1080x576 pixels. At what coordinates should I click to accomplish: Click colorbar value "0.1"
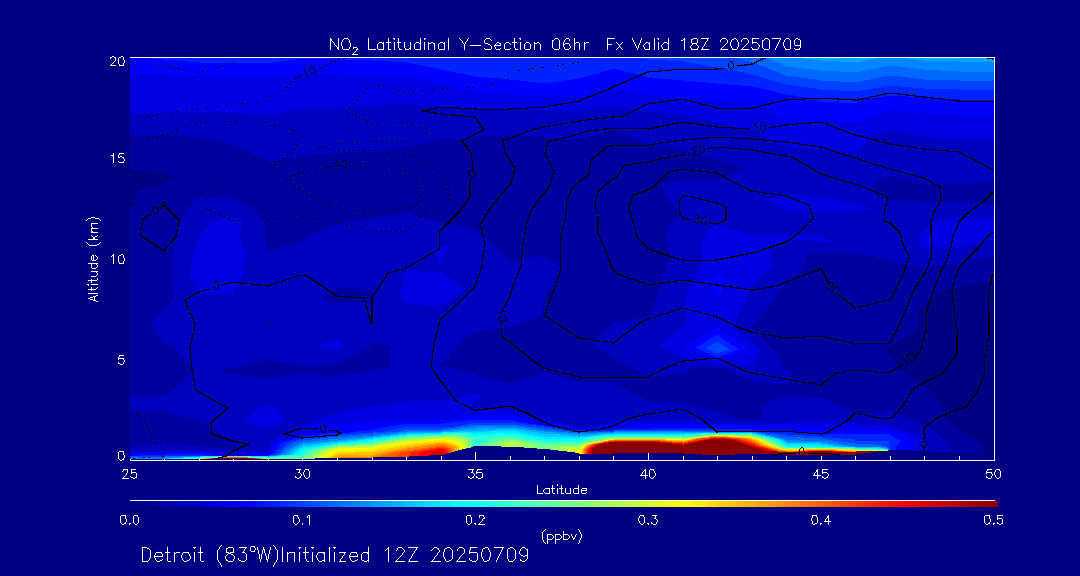pos(302,522)
